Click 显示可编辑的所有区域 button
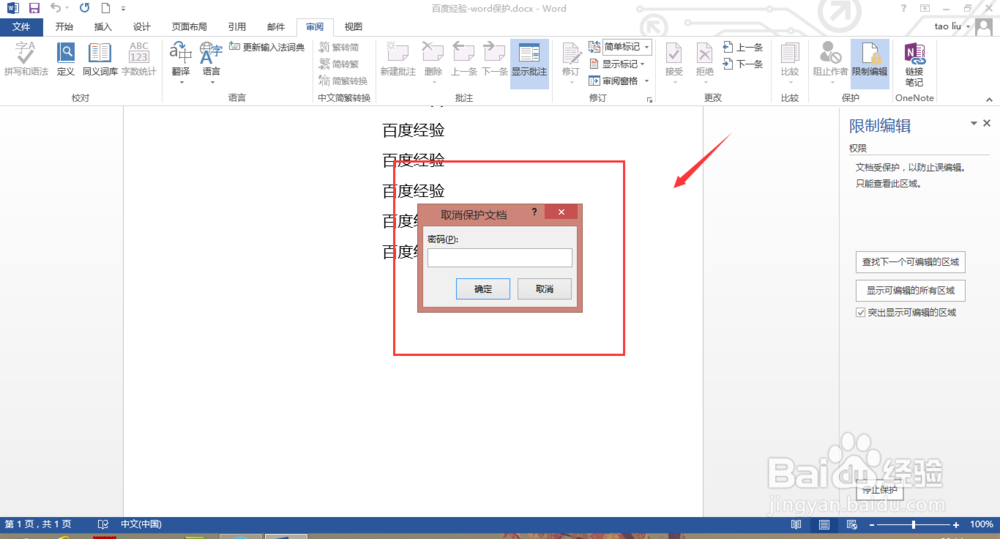The height and width of the screenshot is (539, 1000). pos(910,290)
